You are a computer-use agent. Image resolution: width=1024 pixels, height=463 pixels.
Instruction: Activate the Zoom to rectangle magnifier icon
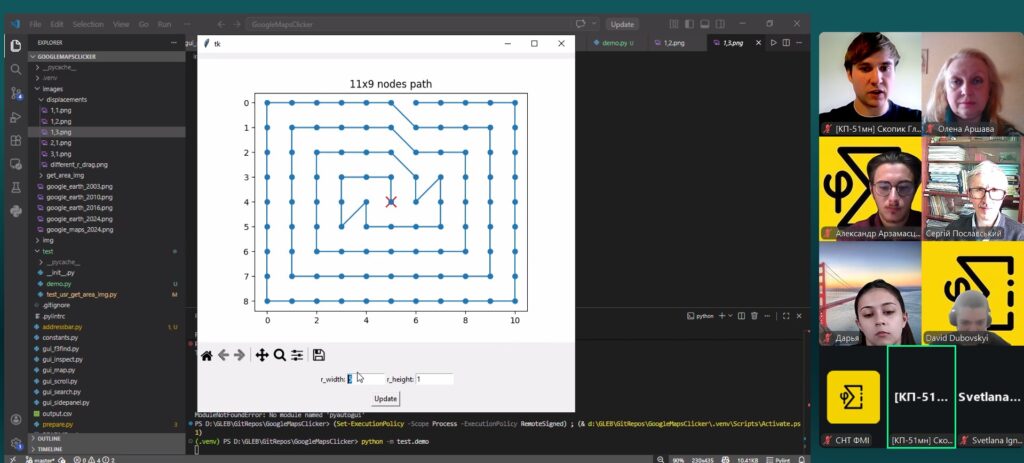click(x=280, y=355)
